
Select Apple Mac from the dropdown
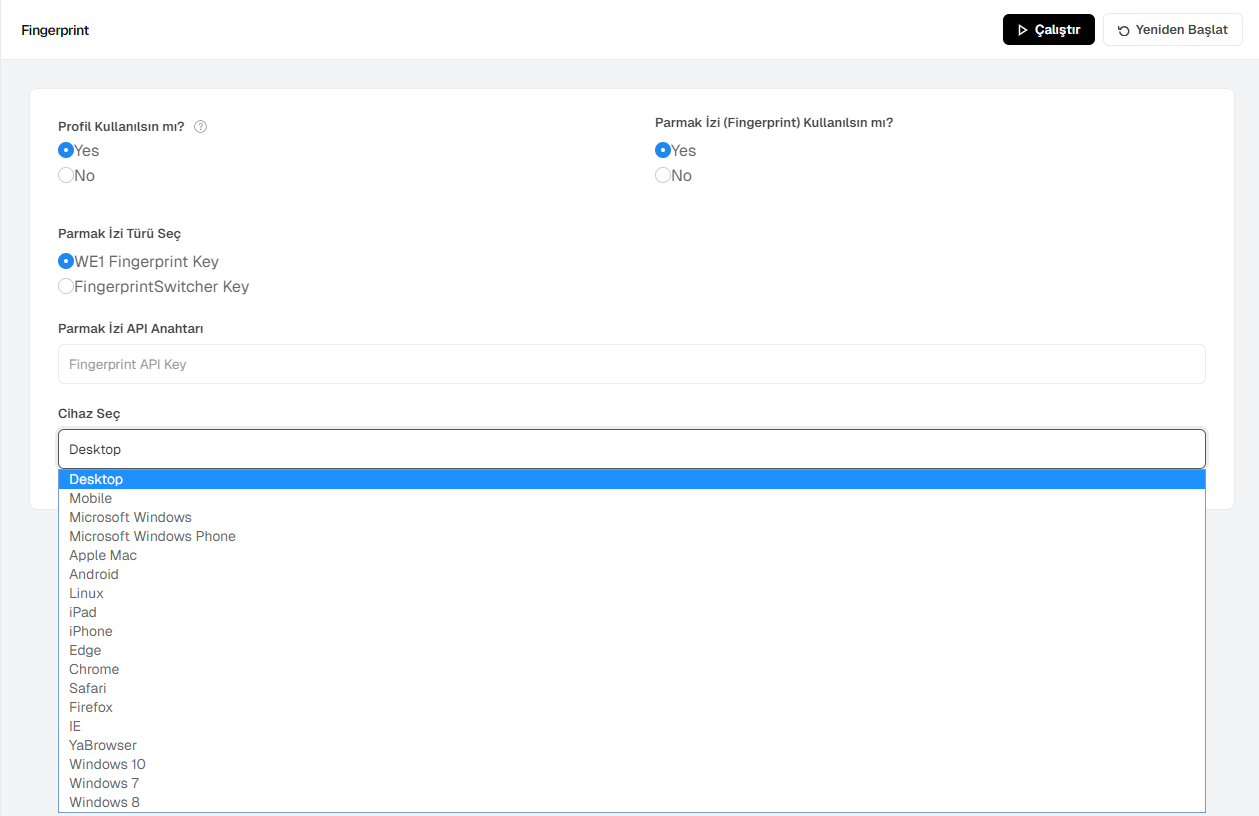(x=632, y=555)
